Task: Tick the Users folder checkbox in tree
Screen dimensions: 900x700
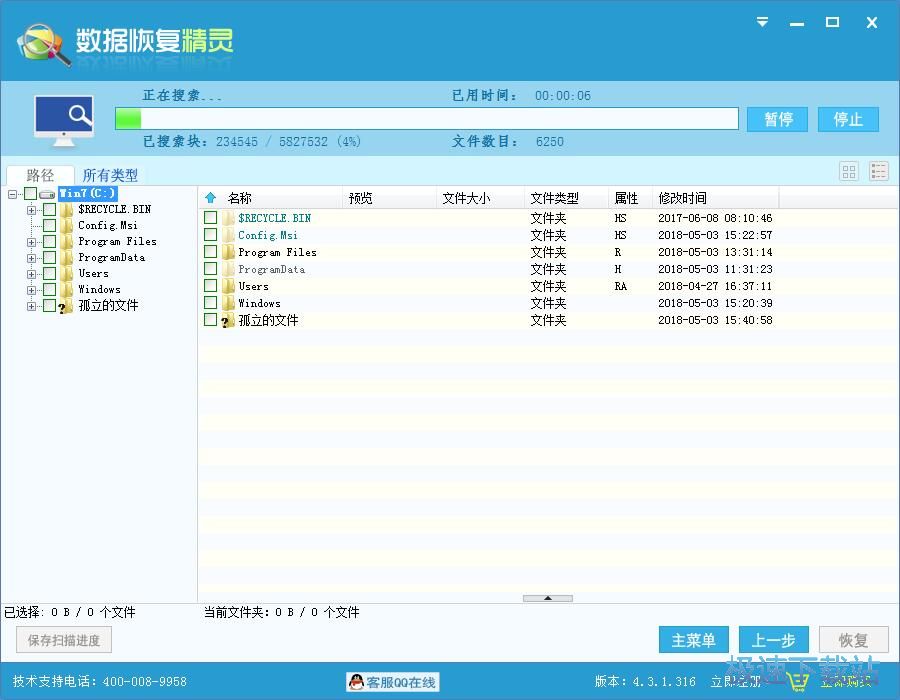Action: point(49,273)
